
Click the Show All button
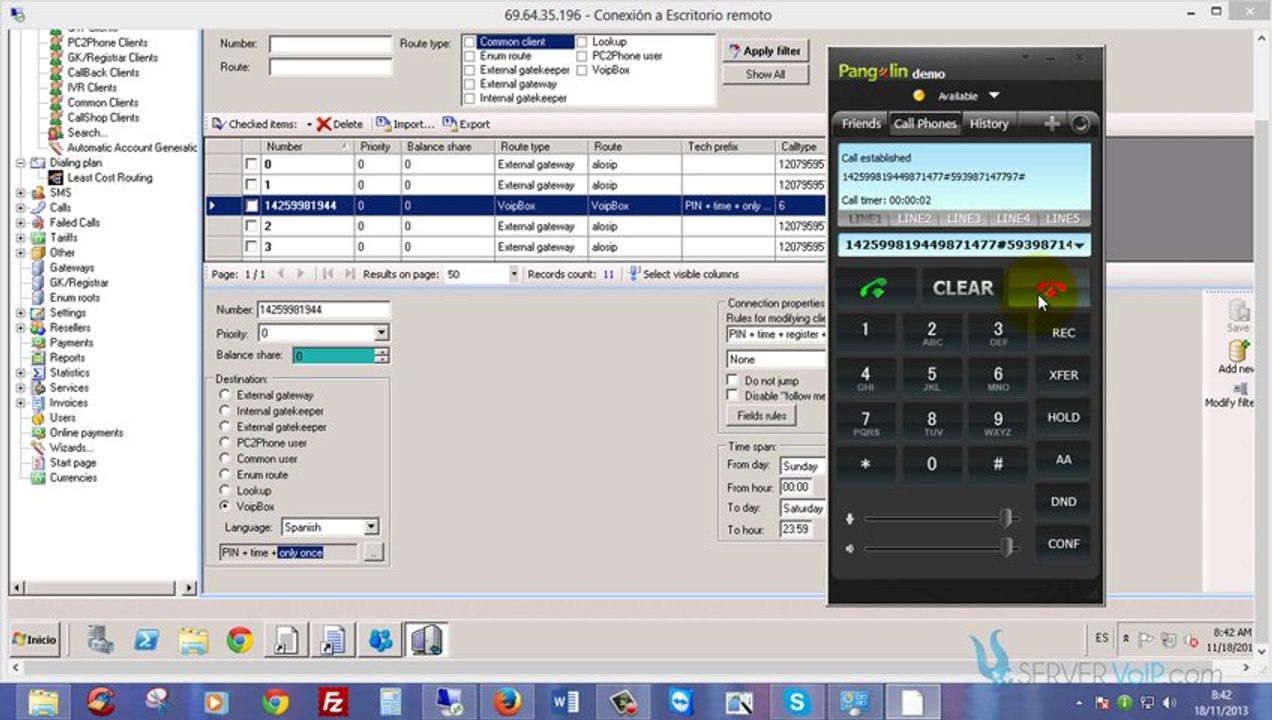tap(765, 74)
